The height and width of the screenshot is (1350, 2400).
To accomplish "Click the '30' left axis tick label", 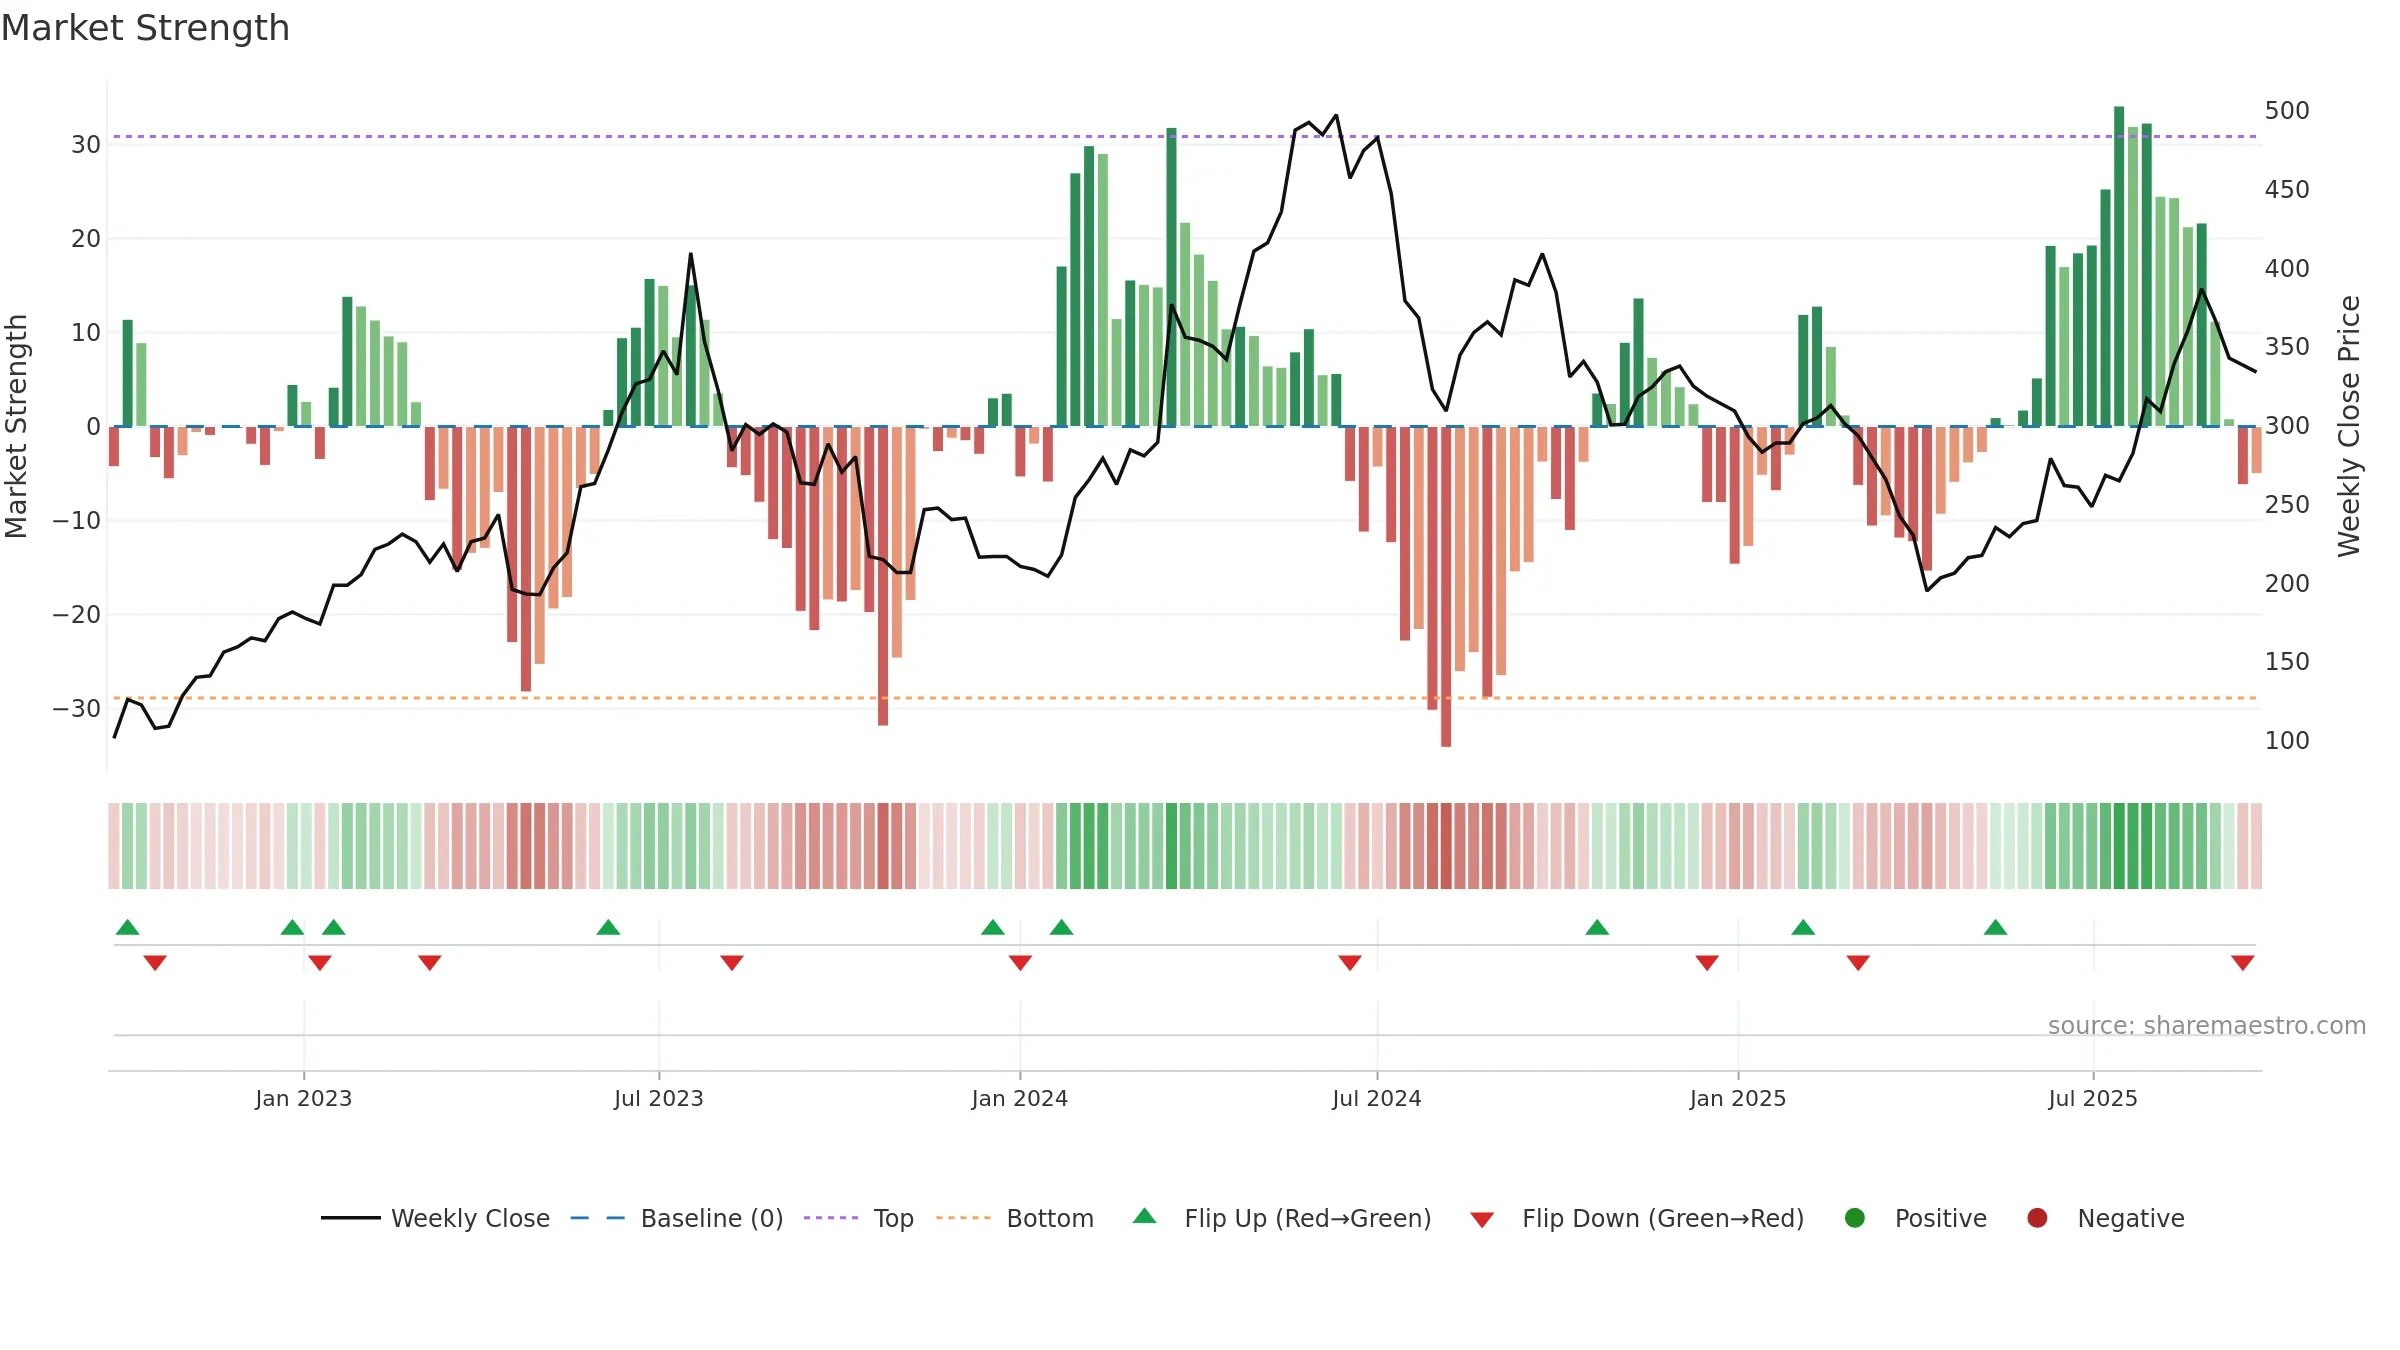I will pos(86,145).
